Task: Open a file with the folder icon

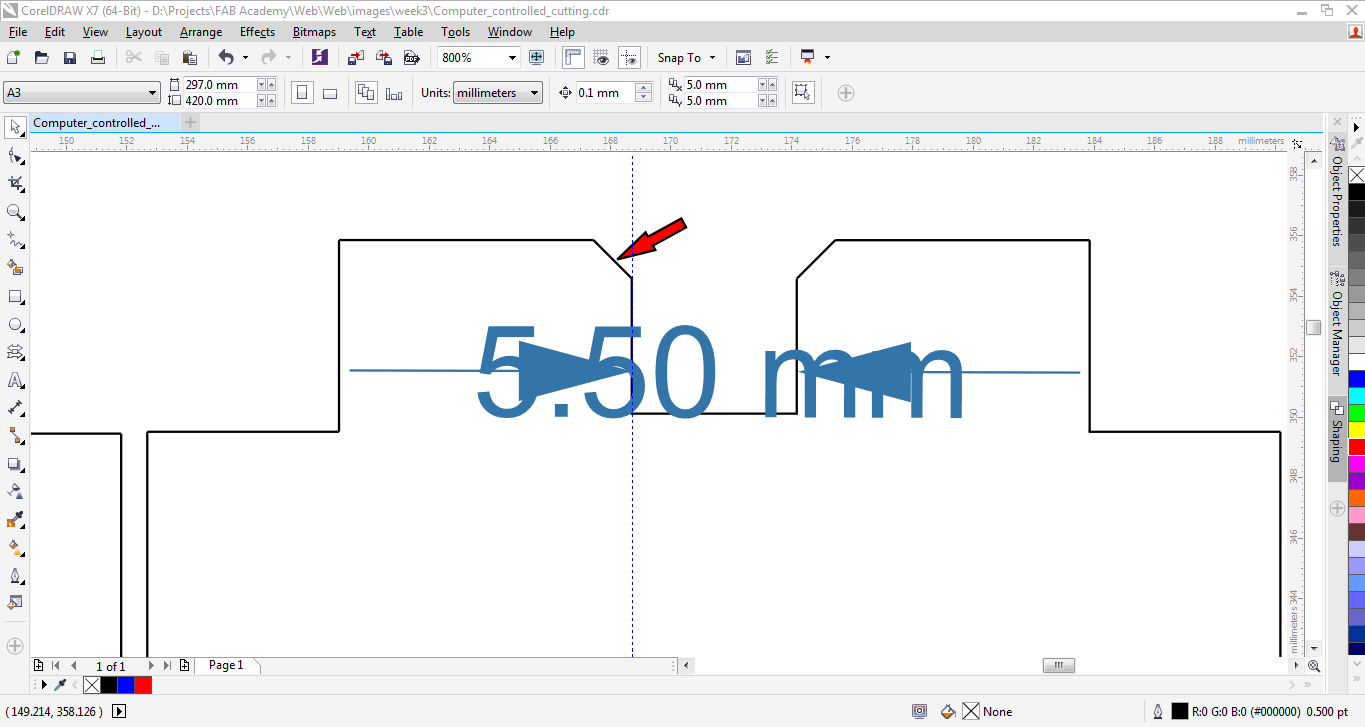Action: 42,58
